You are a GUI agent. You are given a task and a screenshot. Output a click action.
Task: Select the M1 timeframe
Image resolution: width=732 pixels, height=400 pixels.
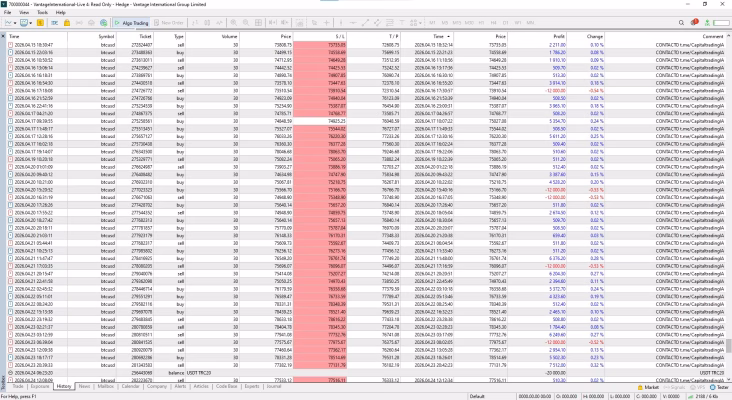(x=432, y=22)
